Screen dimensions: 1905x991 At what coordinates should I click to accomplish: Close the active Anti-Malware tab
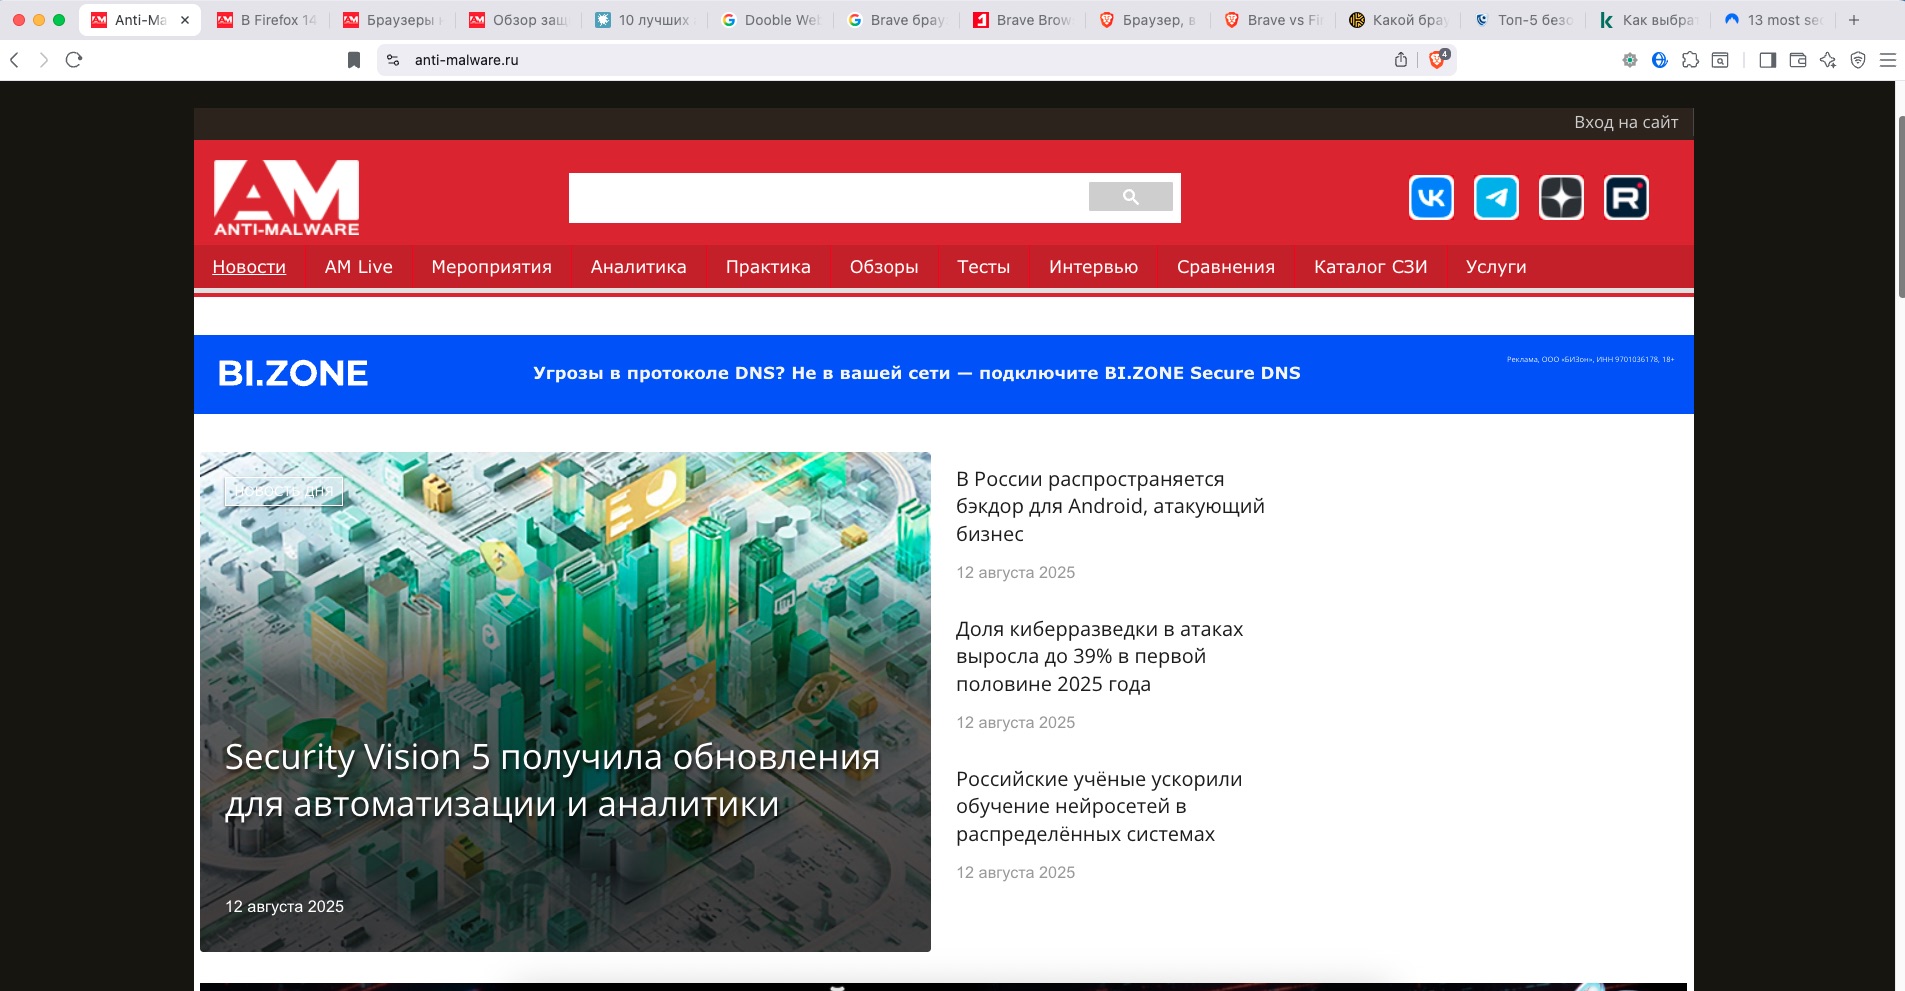click(185, 20)
